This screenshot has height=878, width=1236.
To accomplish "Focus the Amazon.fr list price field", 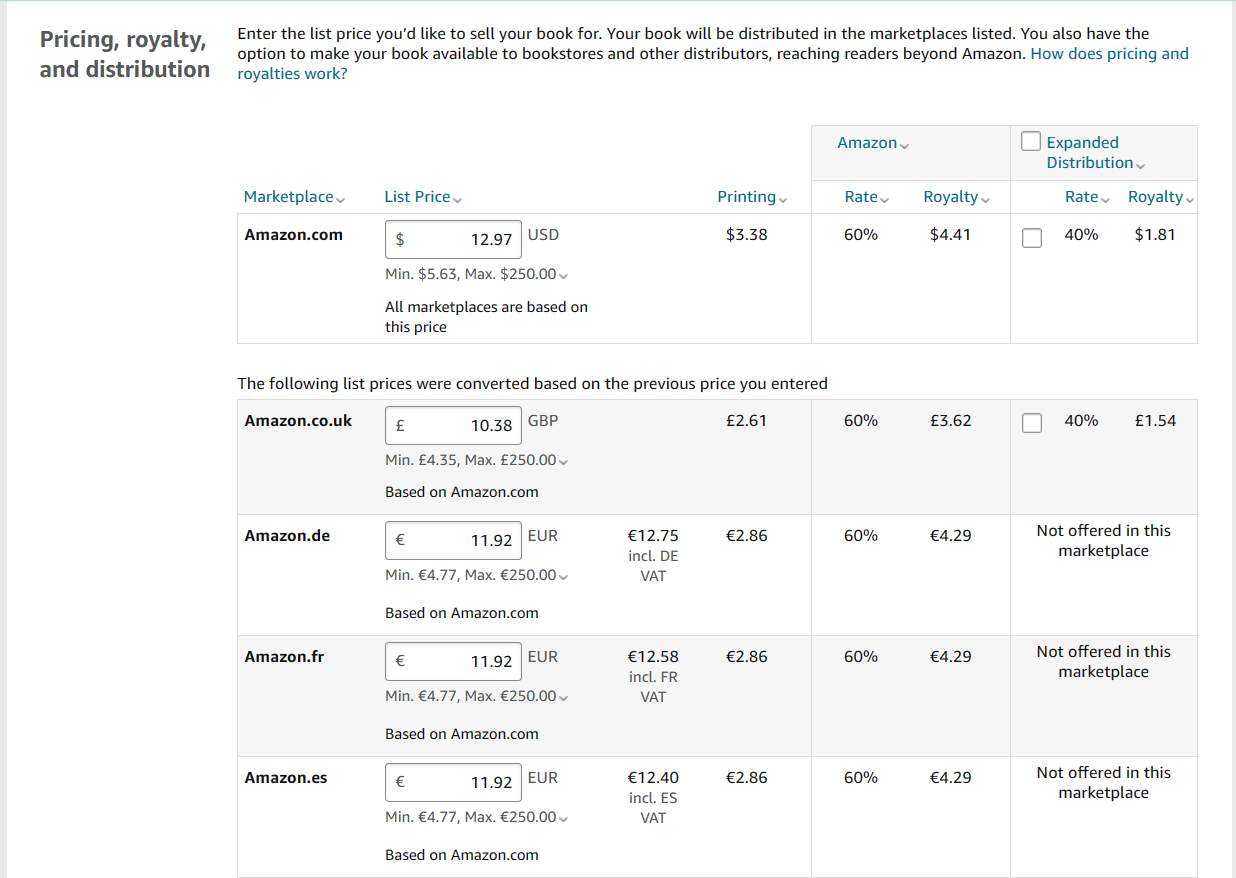I will tap(453, 661).
